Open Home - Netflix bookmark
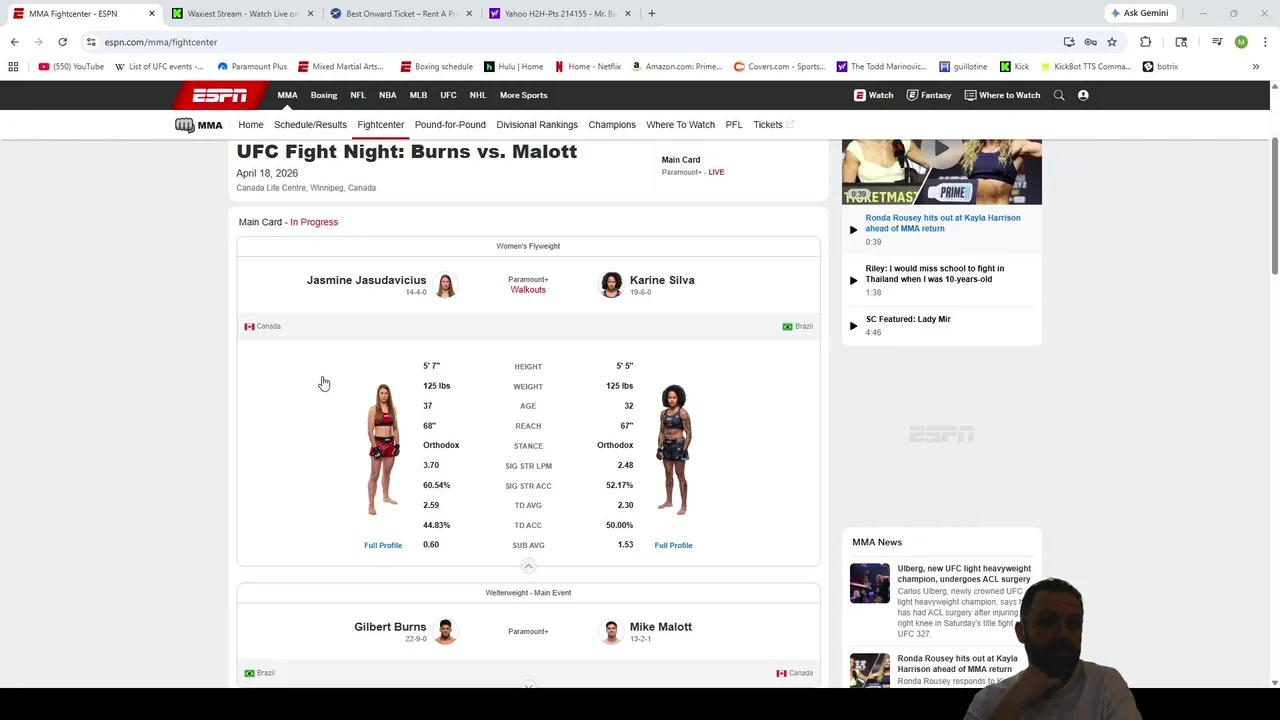1280x720 pixels. coord(587,67)
